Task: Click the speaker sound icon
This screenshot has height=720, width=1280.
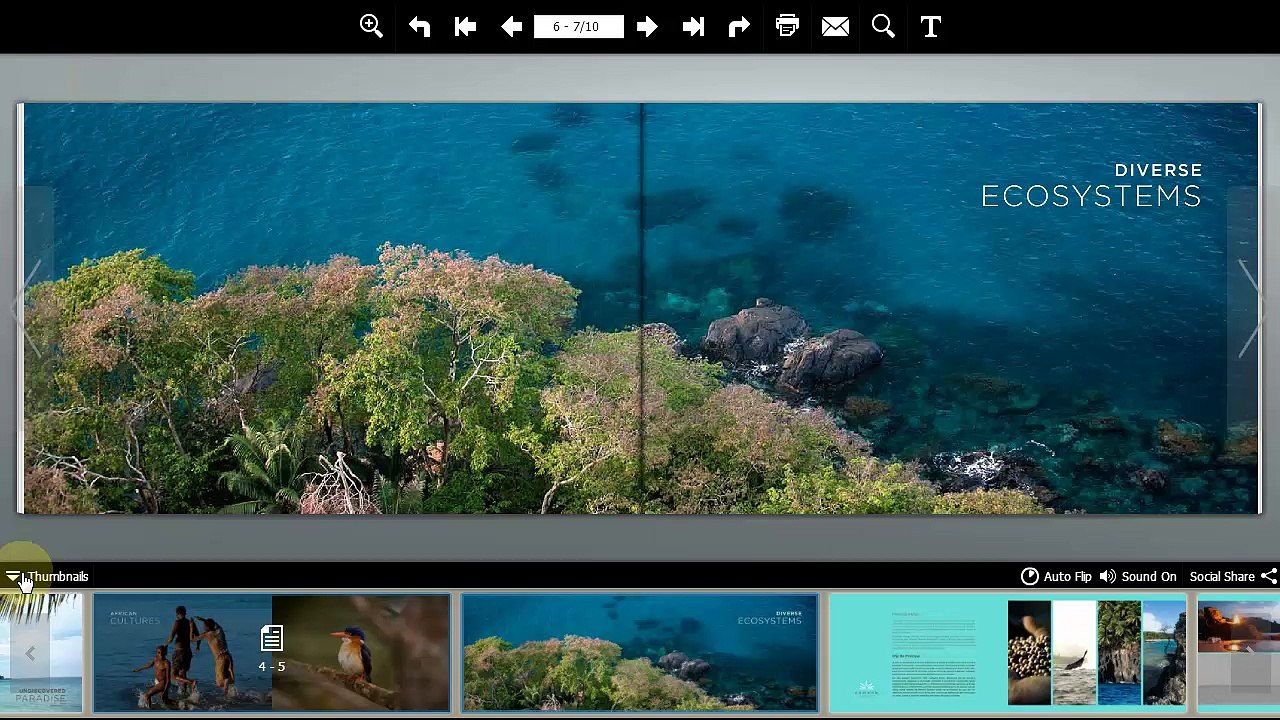Action: pyautogui.click(x=1108, y=577)
